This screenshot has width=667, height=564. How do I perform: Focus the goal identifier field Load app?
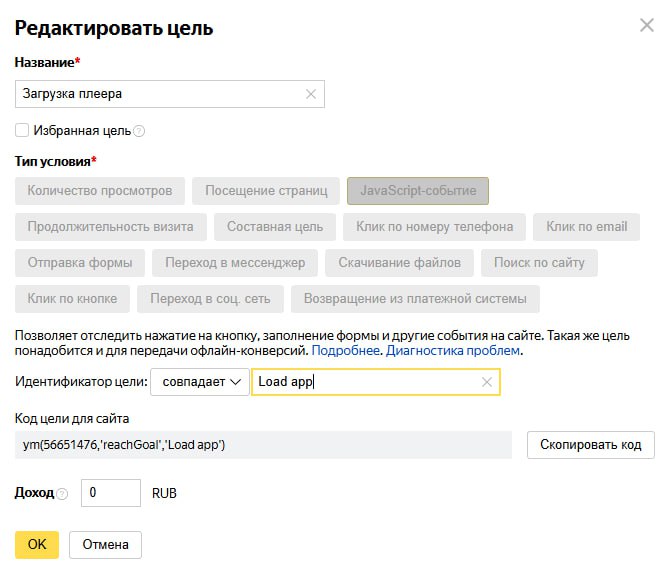[376, 382]
